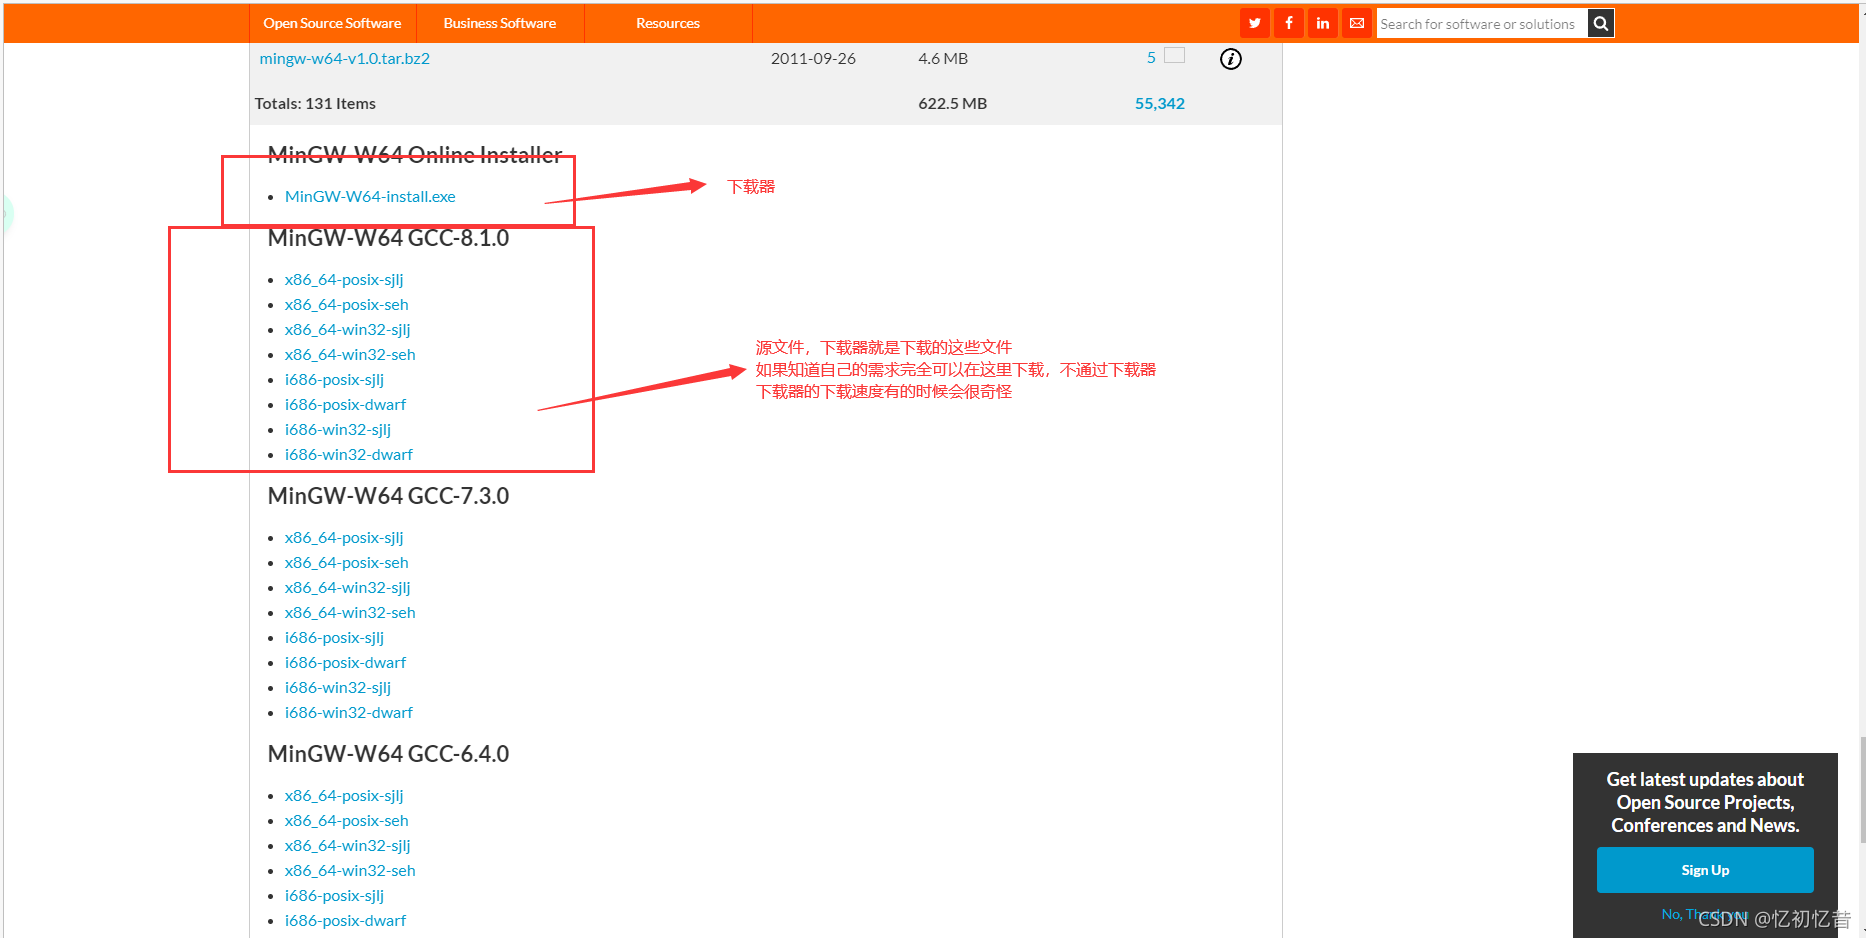
Task: Open the Twitter share icon
Action: [1254, 23]
